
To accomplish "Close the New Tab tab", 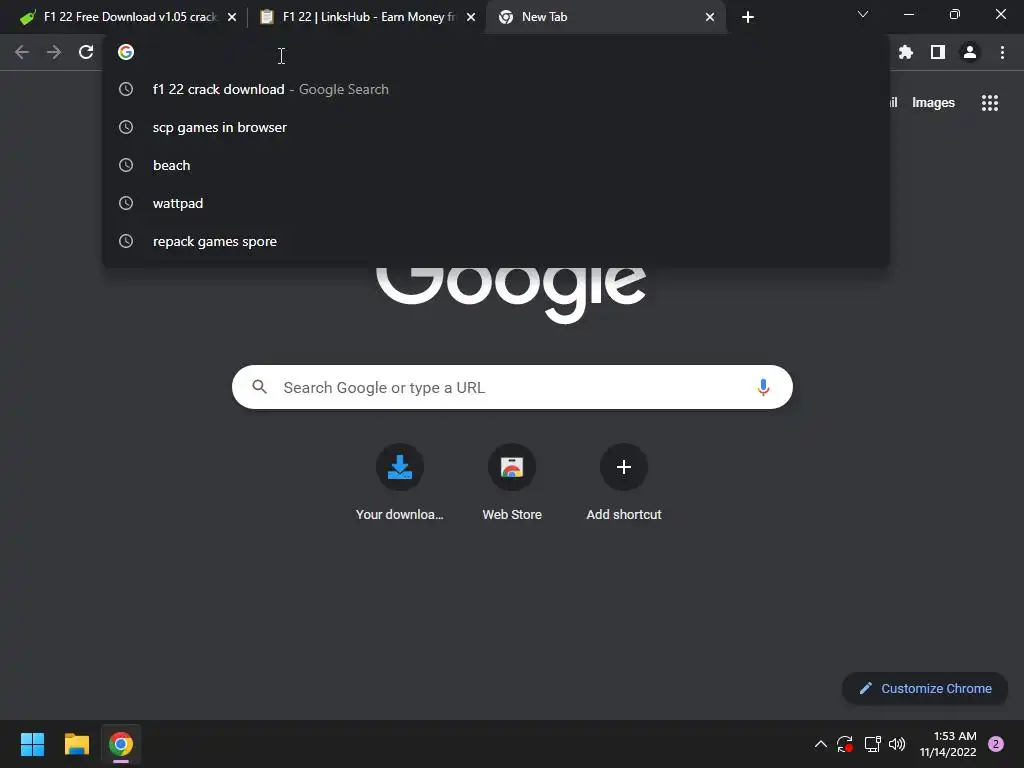I will [710, 18].
